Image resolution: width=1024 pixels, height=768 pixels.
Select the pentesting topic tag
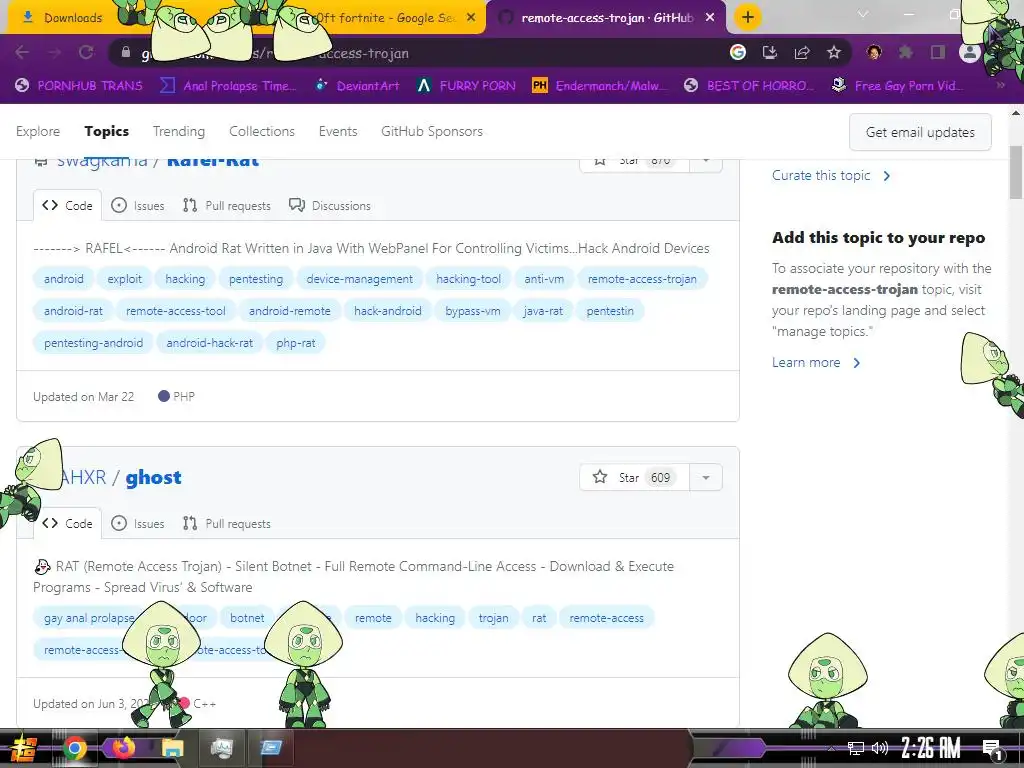click(256, 279)
